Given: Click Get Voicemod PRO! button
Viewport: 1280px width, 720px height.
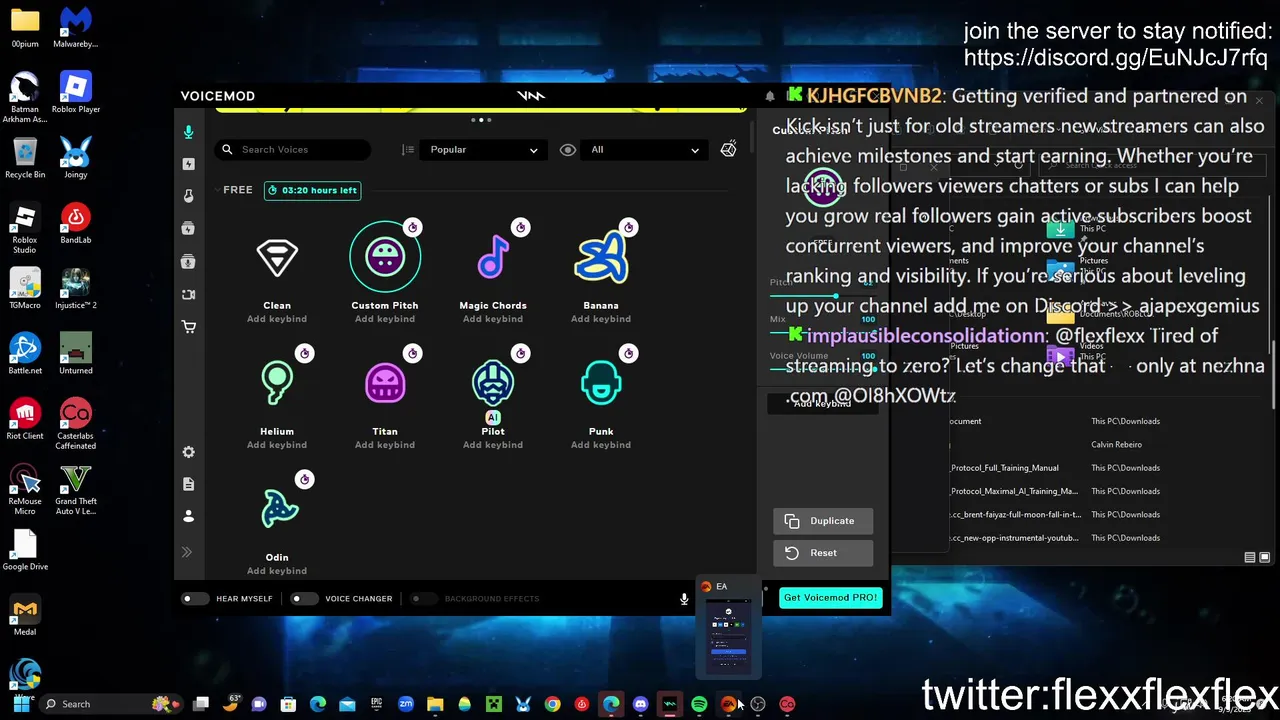Looking at the screenshot, I should pos(831,598).
